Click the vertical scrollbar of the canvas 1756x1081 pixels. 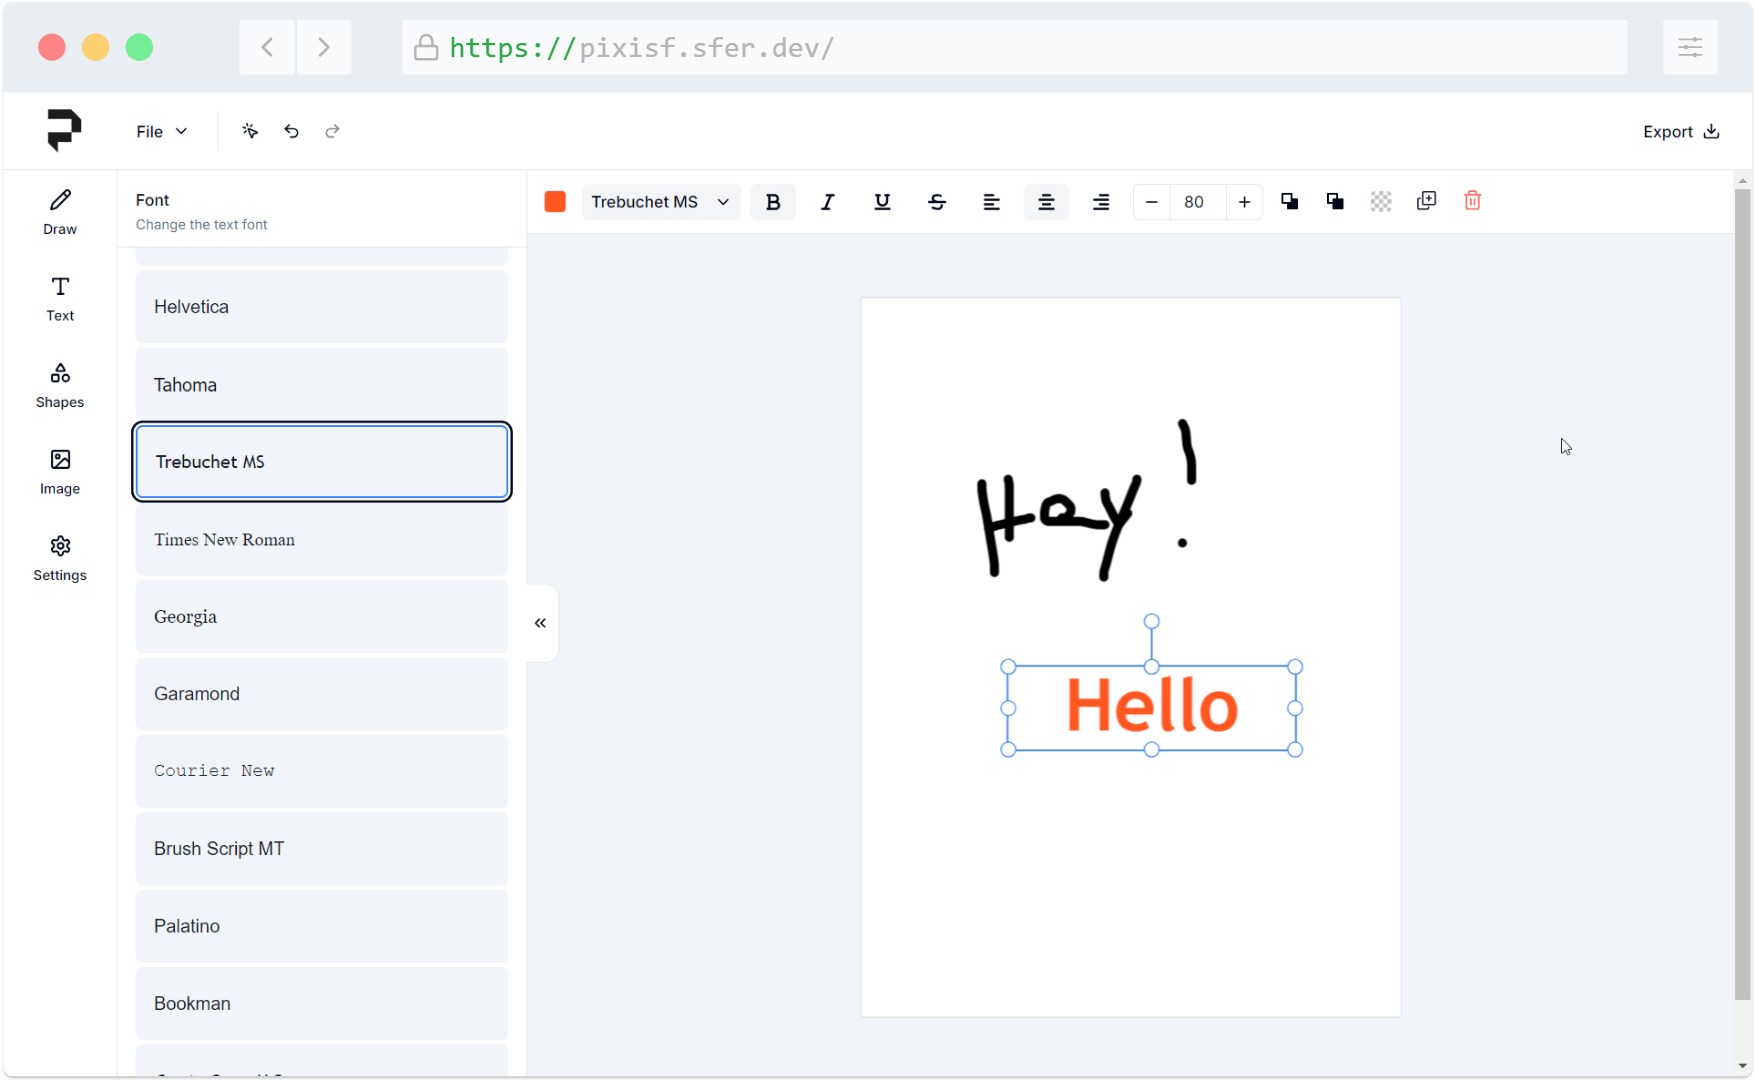point(1743,595)
